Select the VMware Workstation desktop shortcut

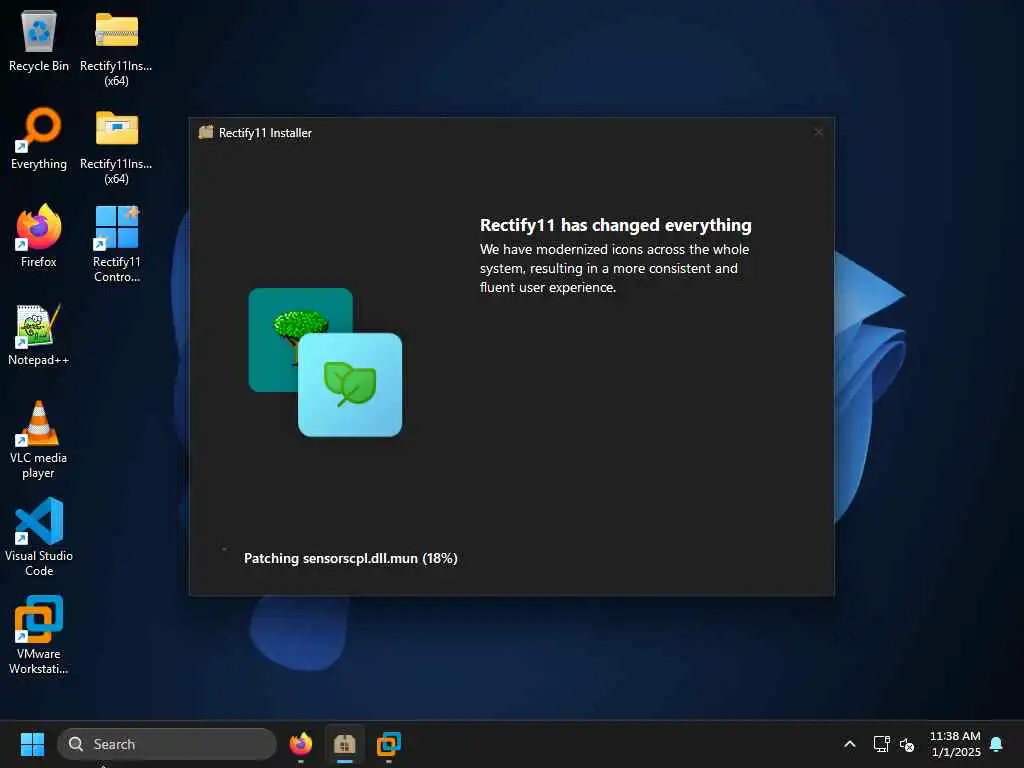click(39, 635)
